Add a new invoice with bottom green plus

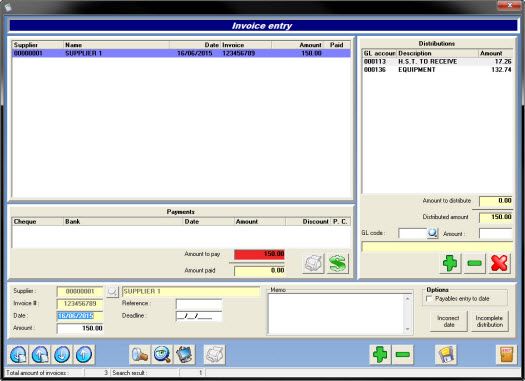[380, 355]
